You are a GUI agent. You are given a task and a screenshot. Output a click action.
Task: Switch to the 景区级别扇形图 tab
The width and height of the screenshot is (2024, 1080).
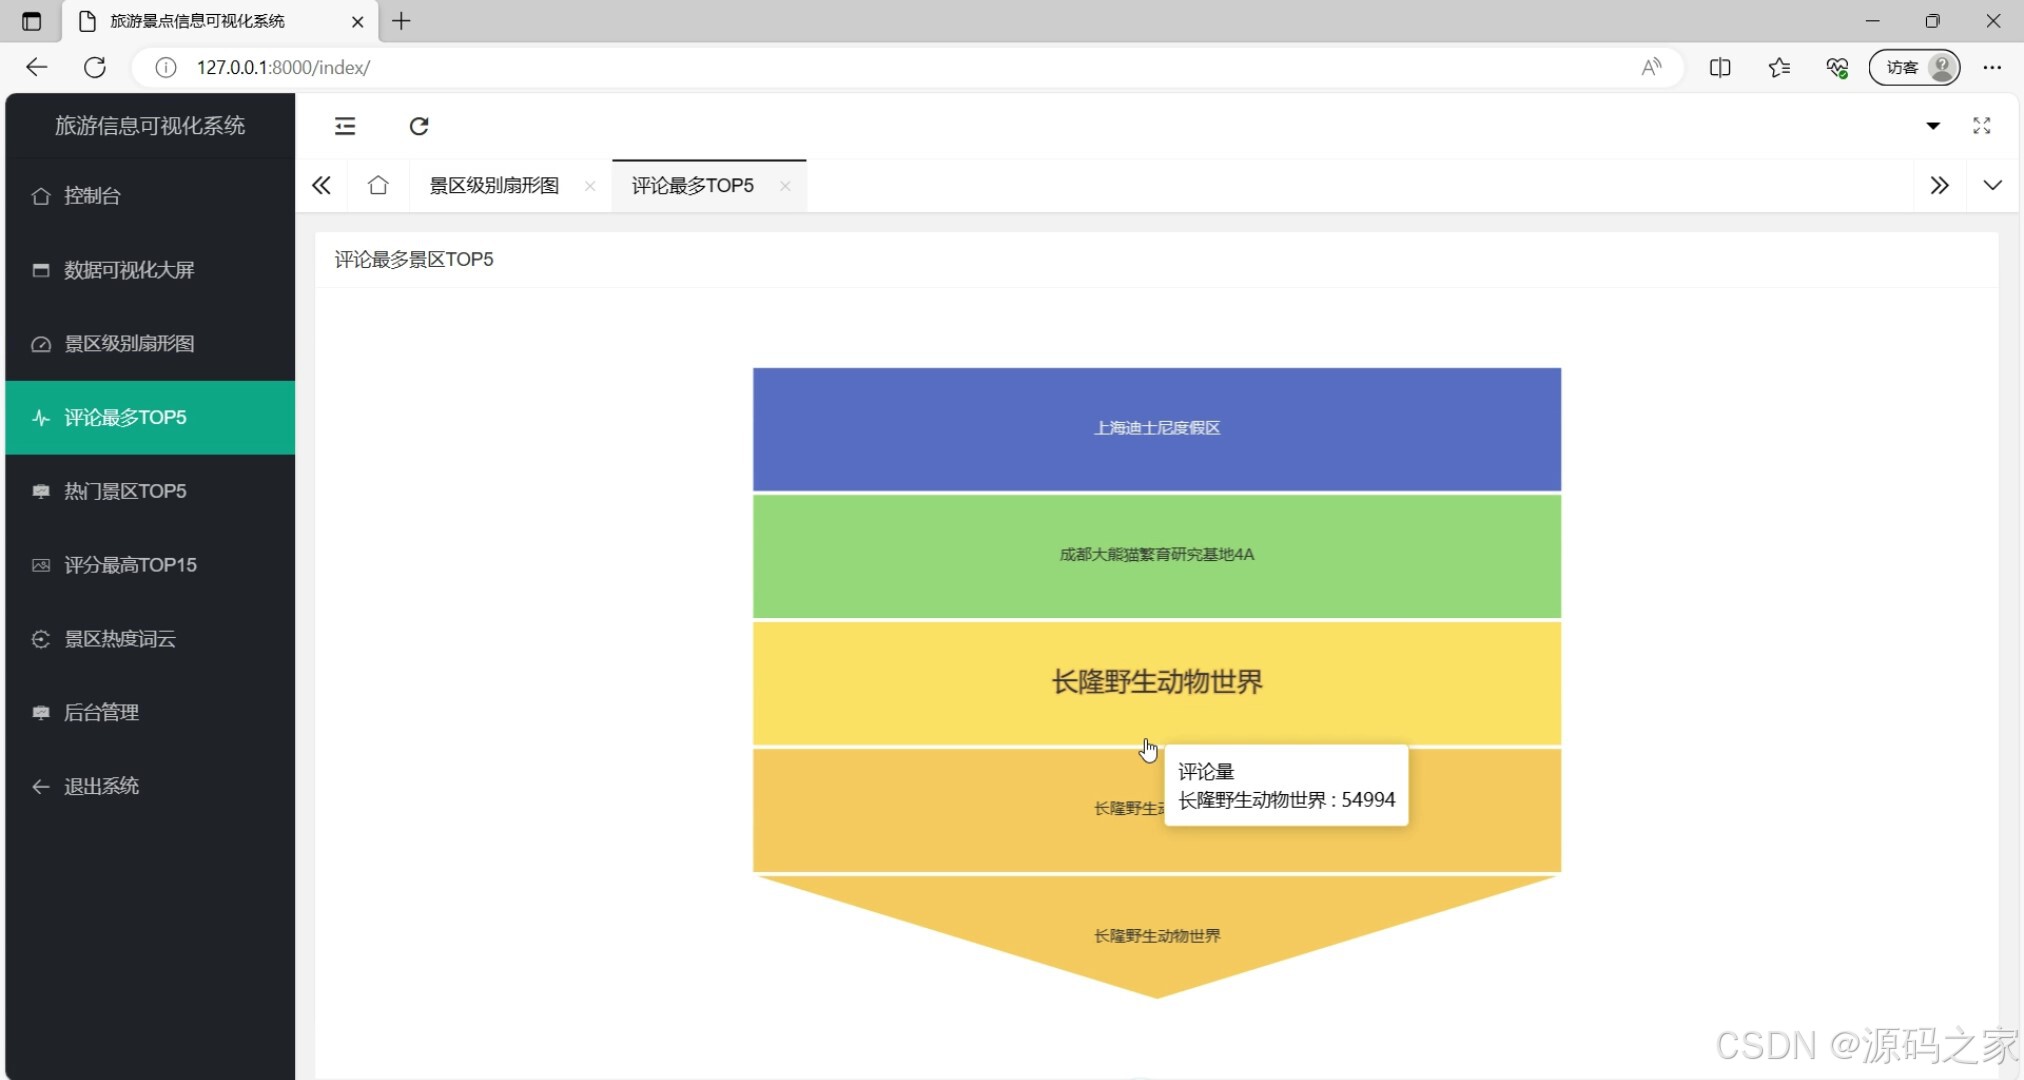pyautogui.click(x=494, y=185)
